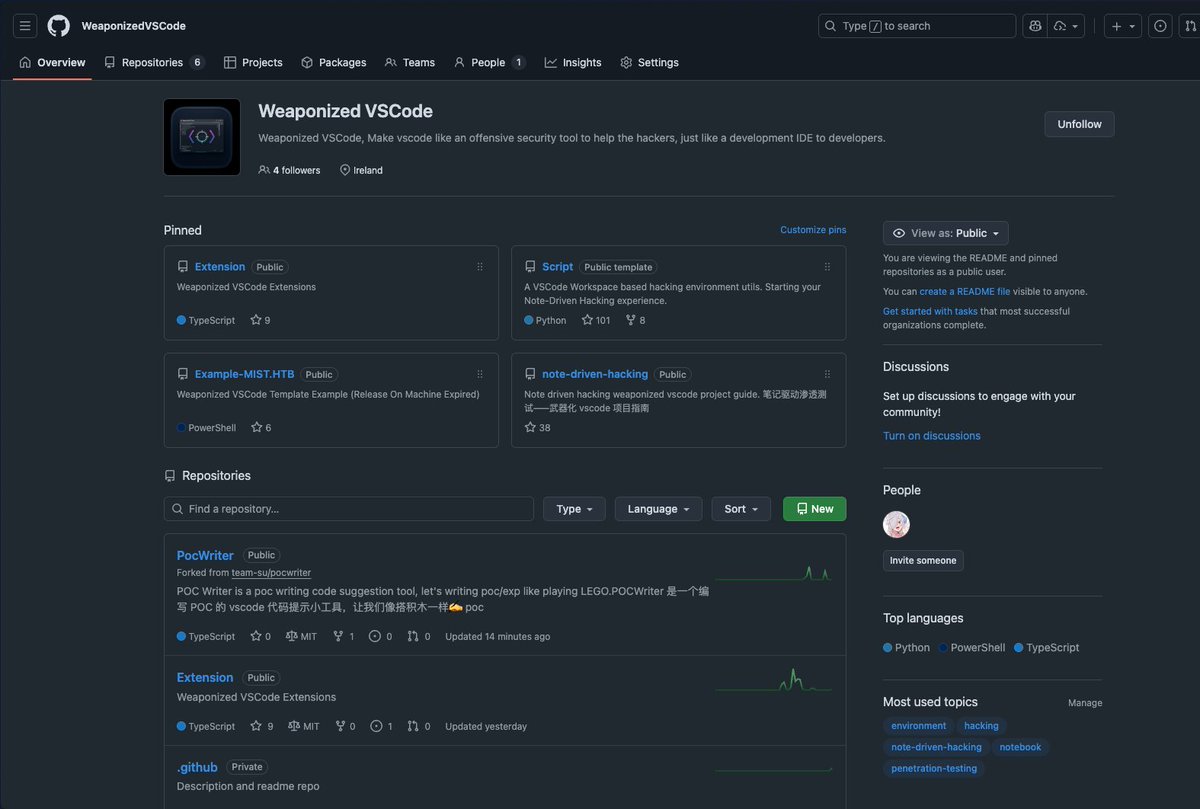Click the drag handle on Extension pin
The image size is (1200, 809).
tap(480, 267)
